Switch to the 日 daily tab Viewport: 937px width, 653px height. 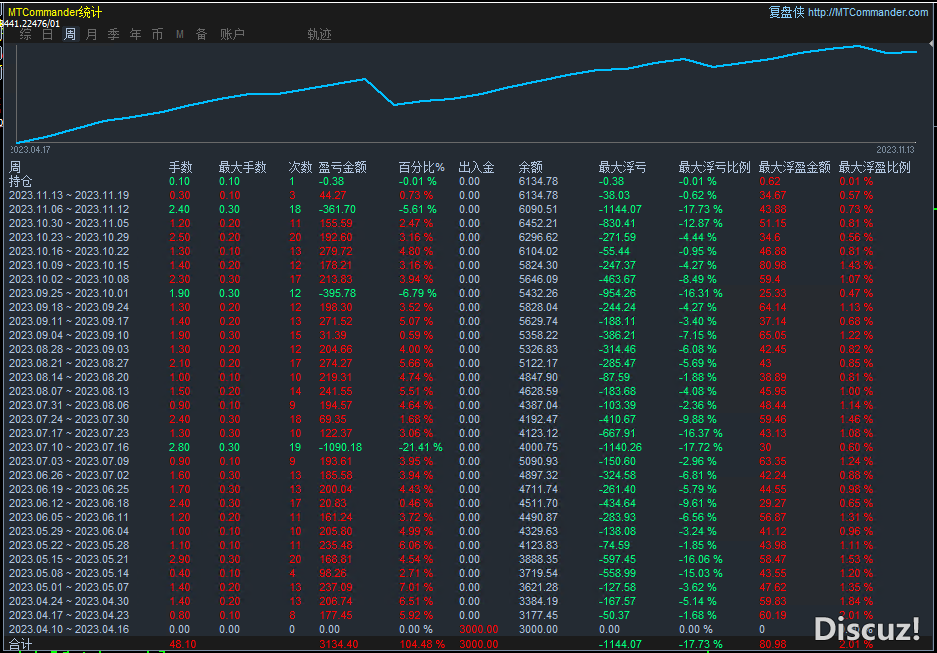[x=48, y=35]
